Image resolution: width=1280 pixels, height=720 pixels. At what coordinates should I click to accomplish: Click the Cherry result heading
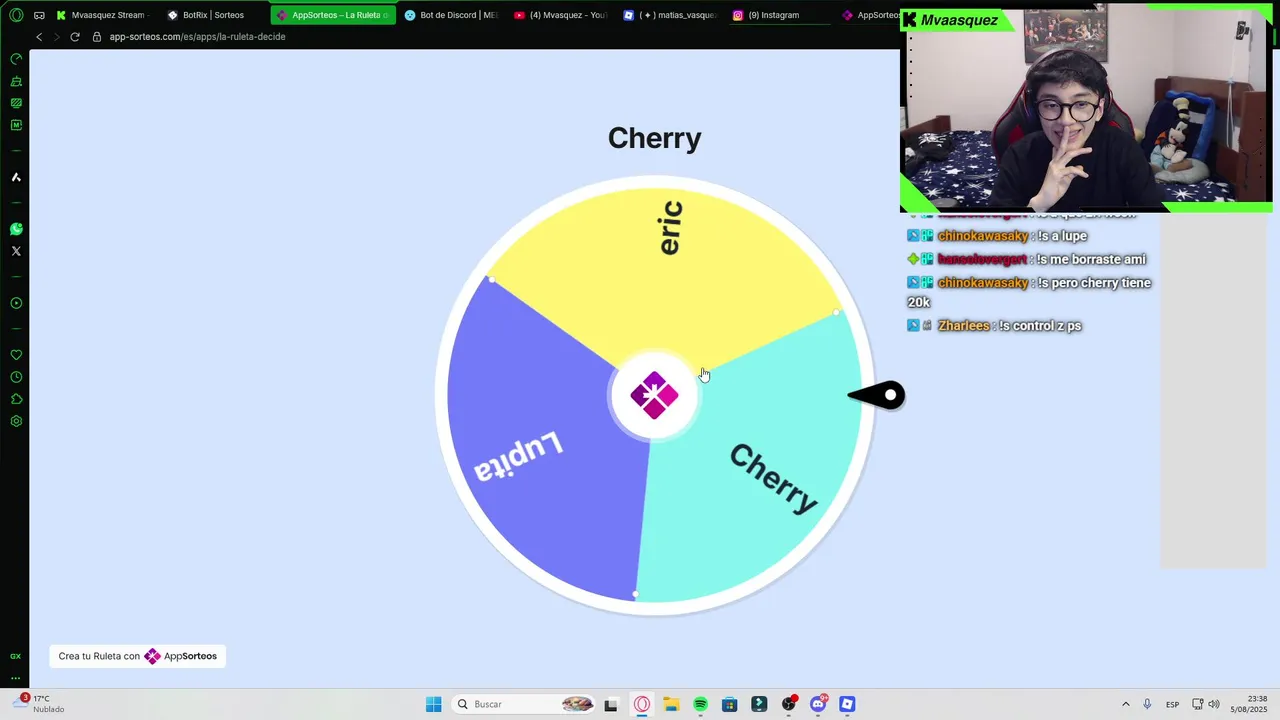coord(654,138)
